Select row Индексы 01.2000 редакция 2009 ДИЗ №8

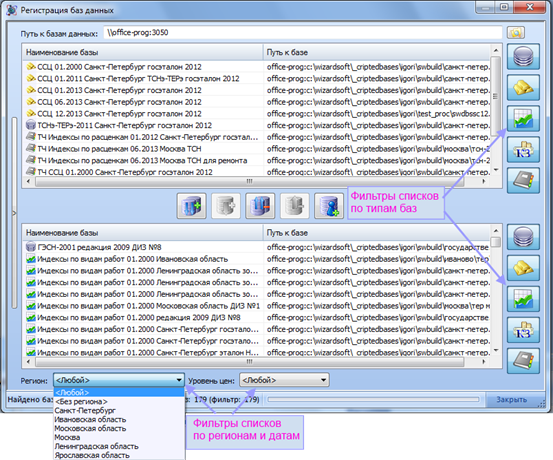(x=256, y=317)
